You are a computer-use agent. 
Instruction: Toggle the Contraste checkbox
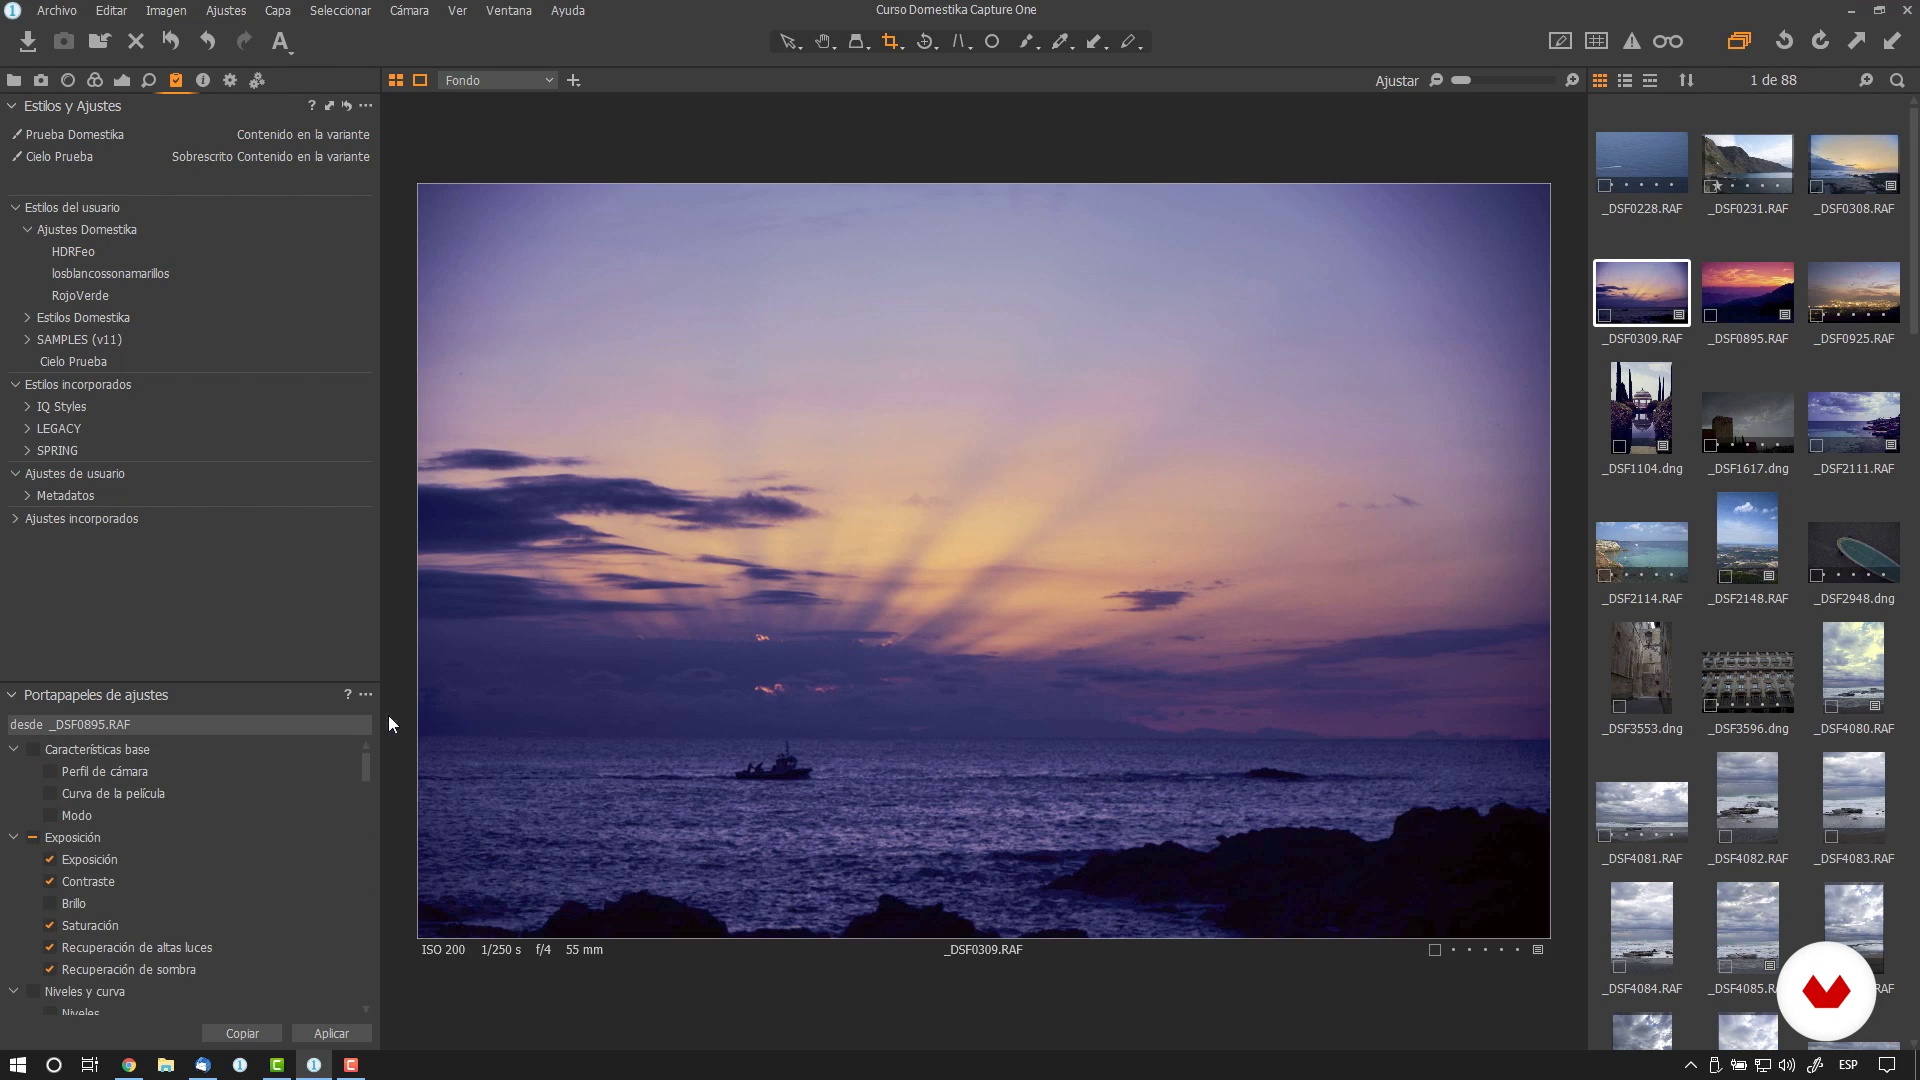(x=50, y=881)
